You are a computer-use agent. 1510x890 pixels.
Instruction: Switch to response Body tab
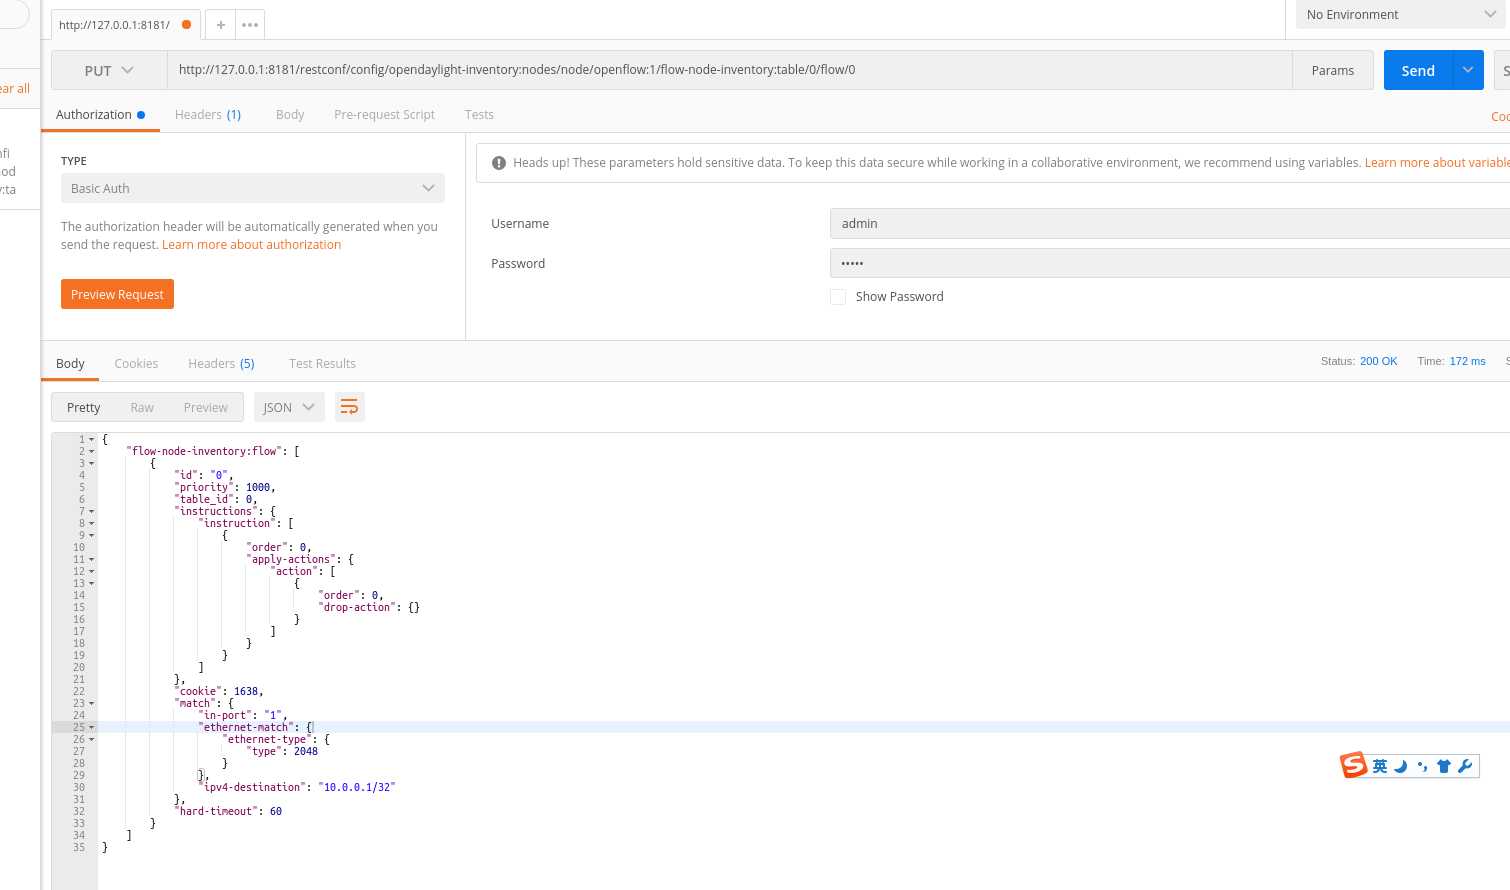70,364
